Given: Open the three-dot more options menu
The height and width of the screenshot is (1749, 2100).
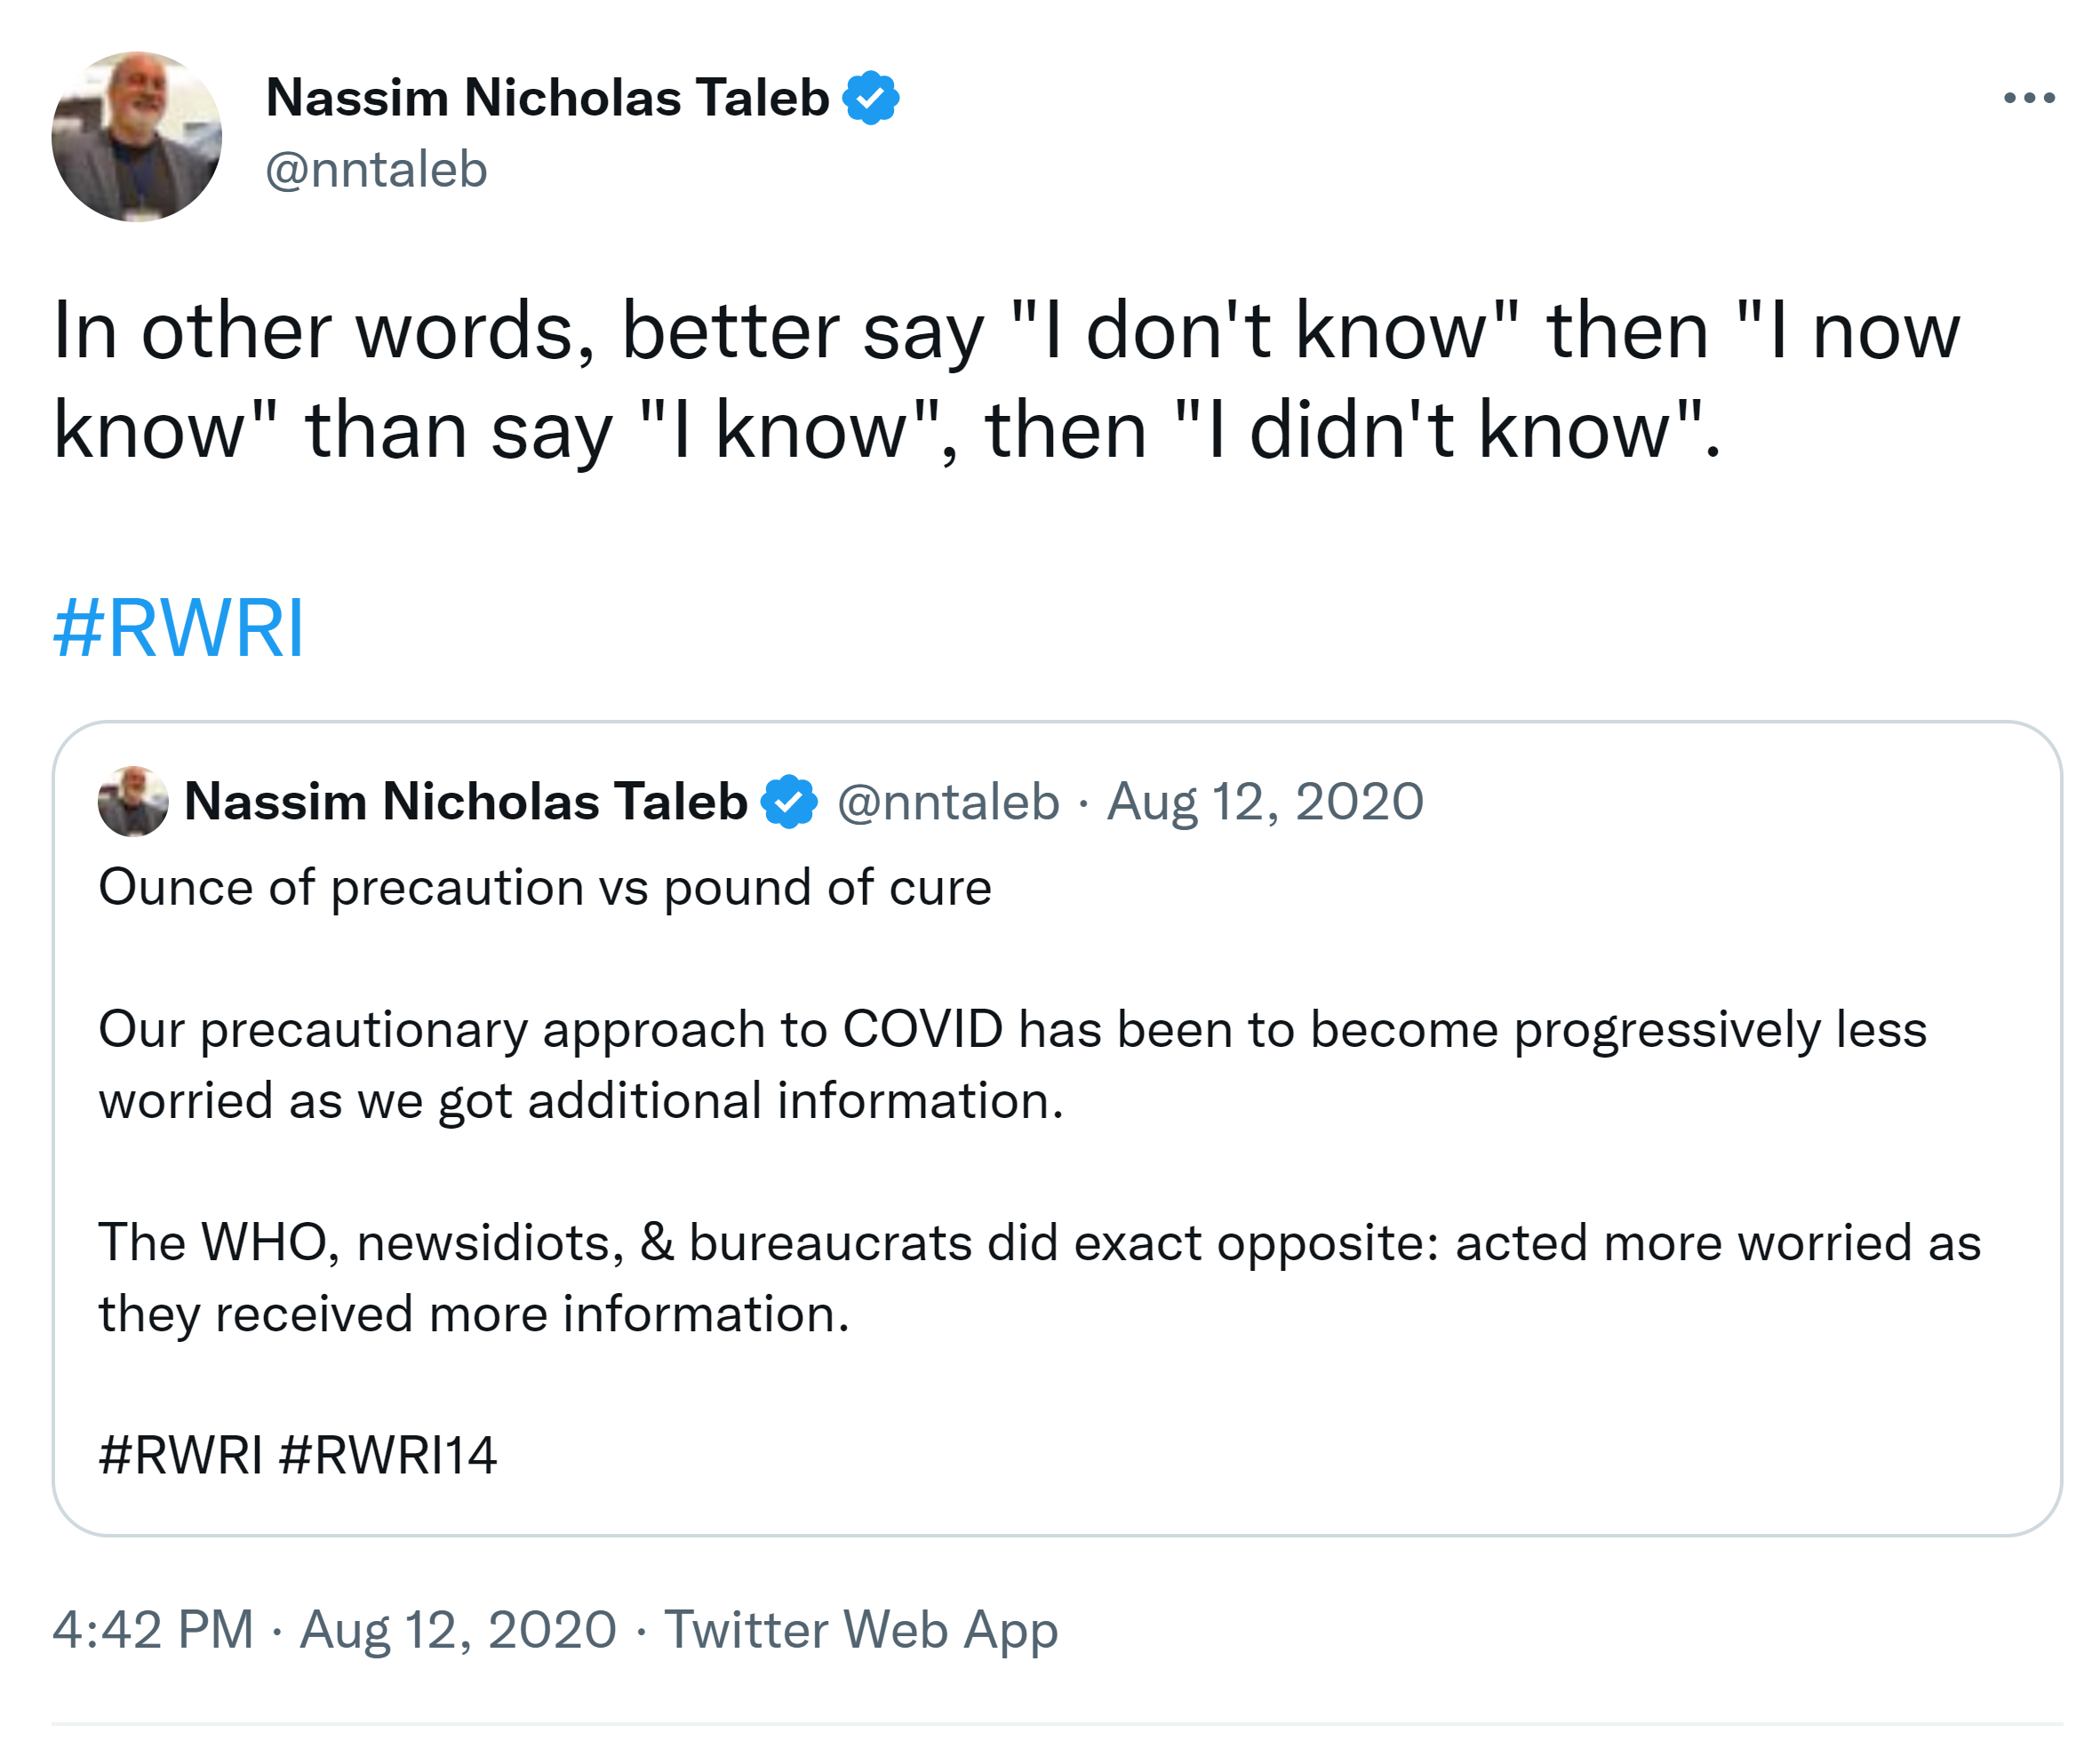Looking at the screenshot, I should (2028, 98).
